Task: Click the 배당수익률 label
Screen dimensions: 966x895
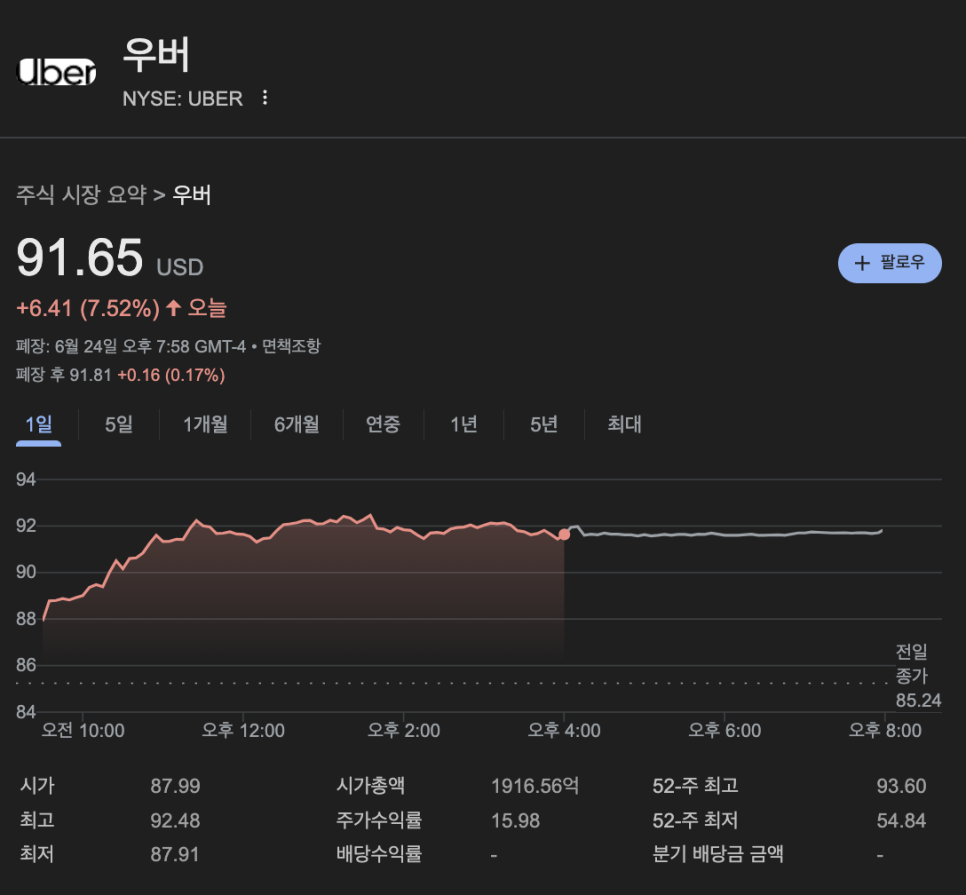Action: pyautogui.click(x=379, y=854)
